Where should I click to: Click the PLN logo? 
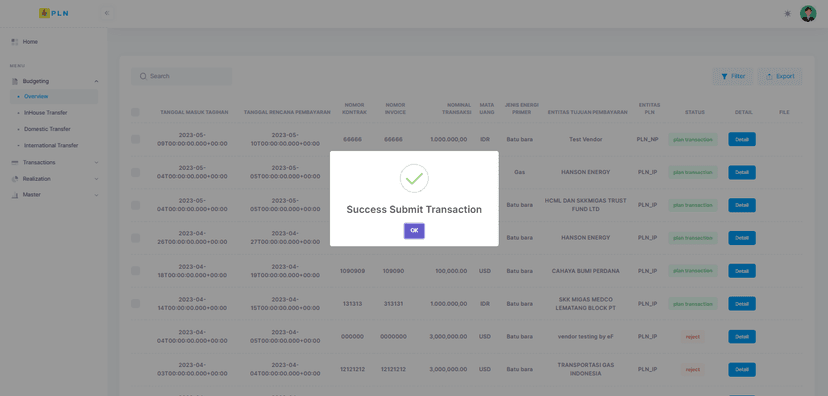click(53, 13)
